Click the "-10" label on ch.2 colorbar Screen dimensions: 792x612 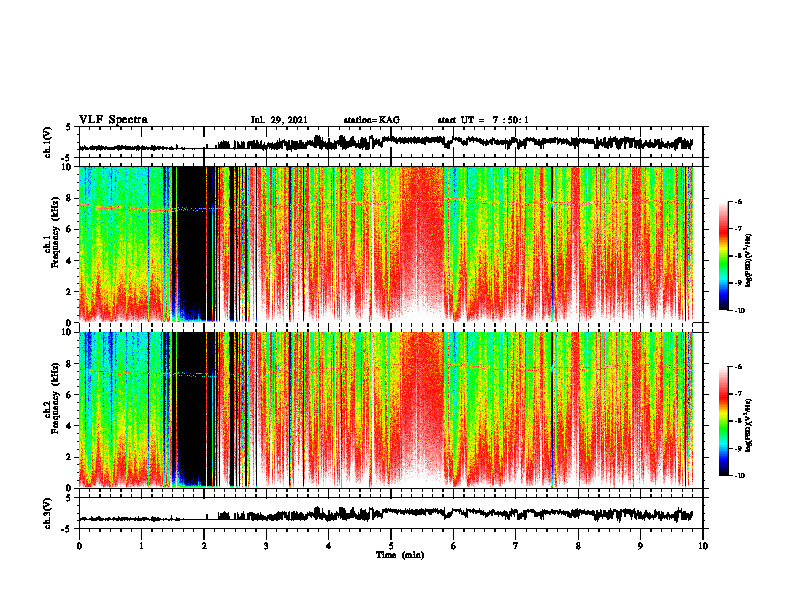point(741,476)
